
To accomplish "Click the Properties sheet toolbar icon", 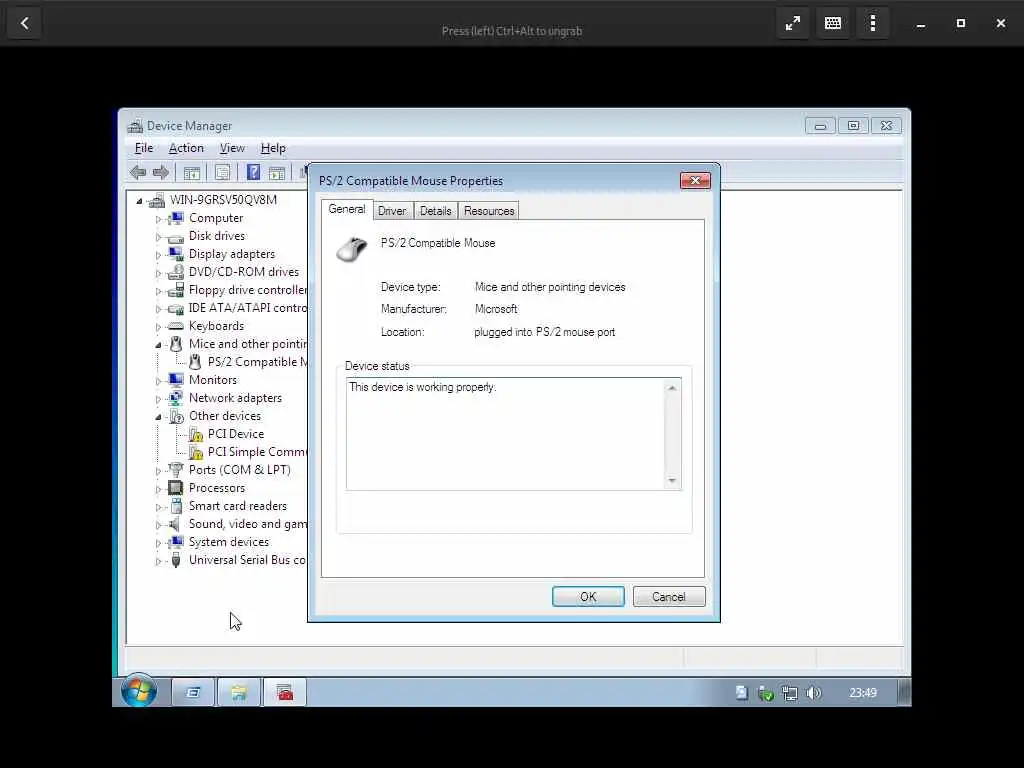I will (222, 173).
